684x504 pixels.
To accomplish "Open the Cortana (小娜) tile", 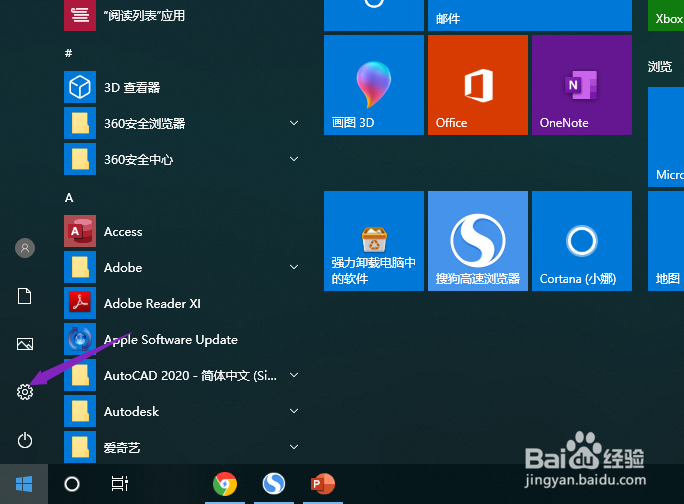I will (582, 241).
